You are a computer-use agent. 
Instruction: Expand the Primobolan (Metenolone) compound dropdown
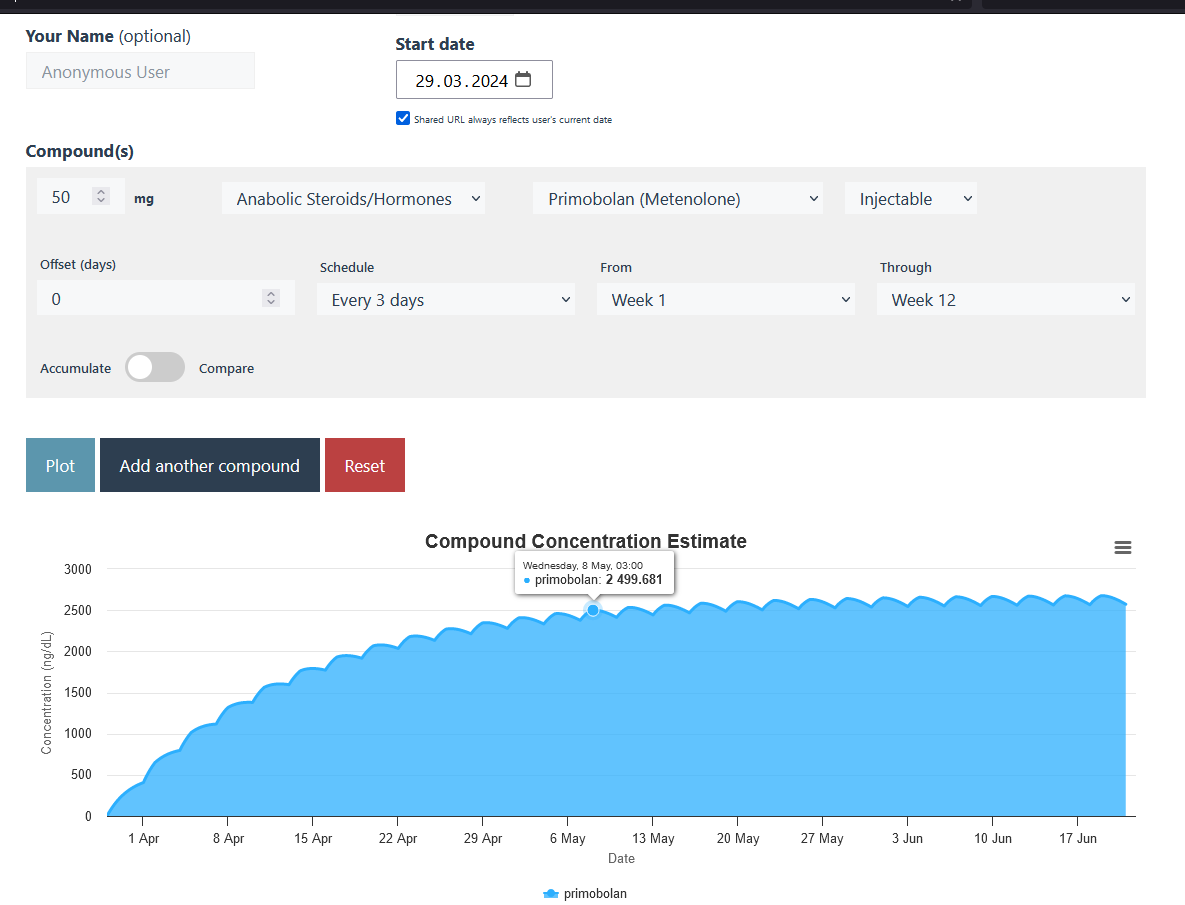(x=677, y=199)
